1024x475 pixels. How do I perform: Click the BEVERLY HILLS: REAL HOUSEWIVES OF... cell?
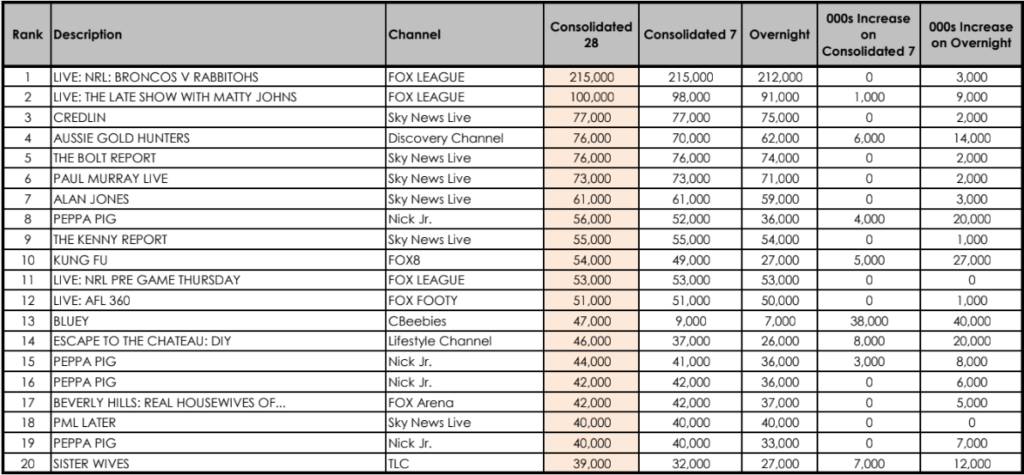[x=218, y=402]
